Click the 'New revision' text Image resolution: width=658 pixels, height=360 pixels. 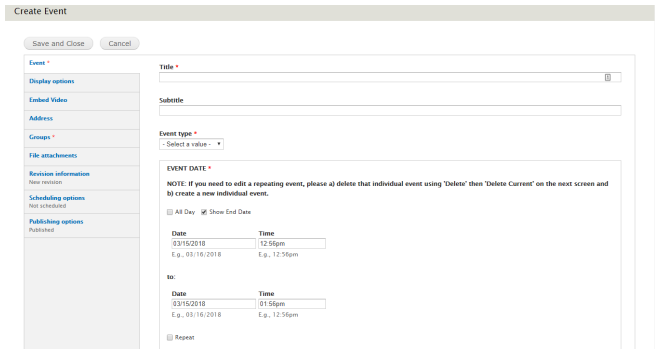(45, 183)
